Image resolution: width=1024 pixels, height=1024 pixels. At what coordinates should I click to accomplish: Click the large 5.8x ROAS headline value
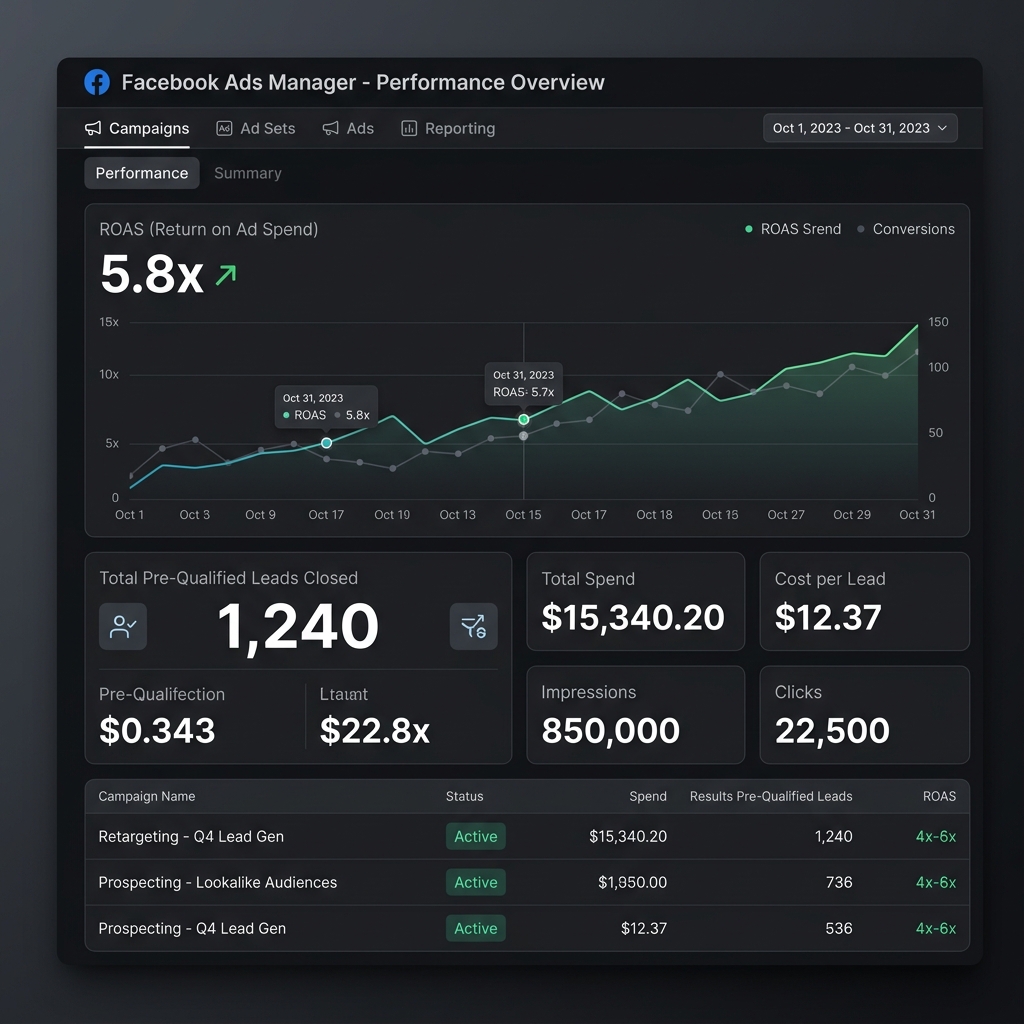coord(152,274)
